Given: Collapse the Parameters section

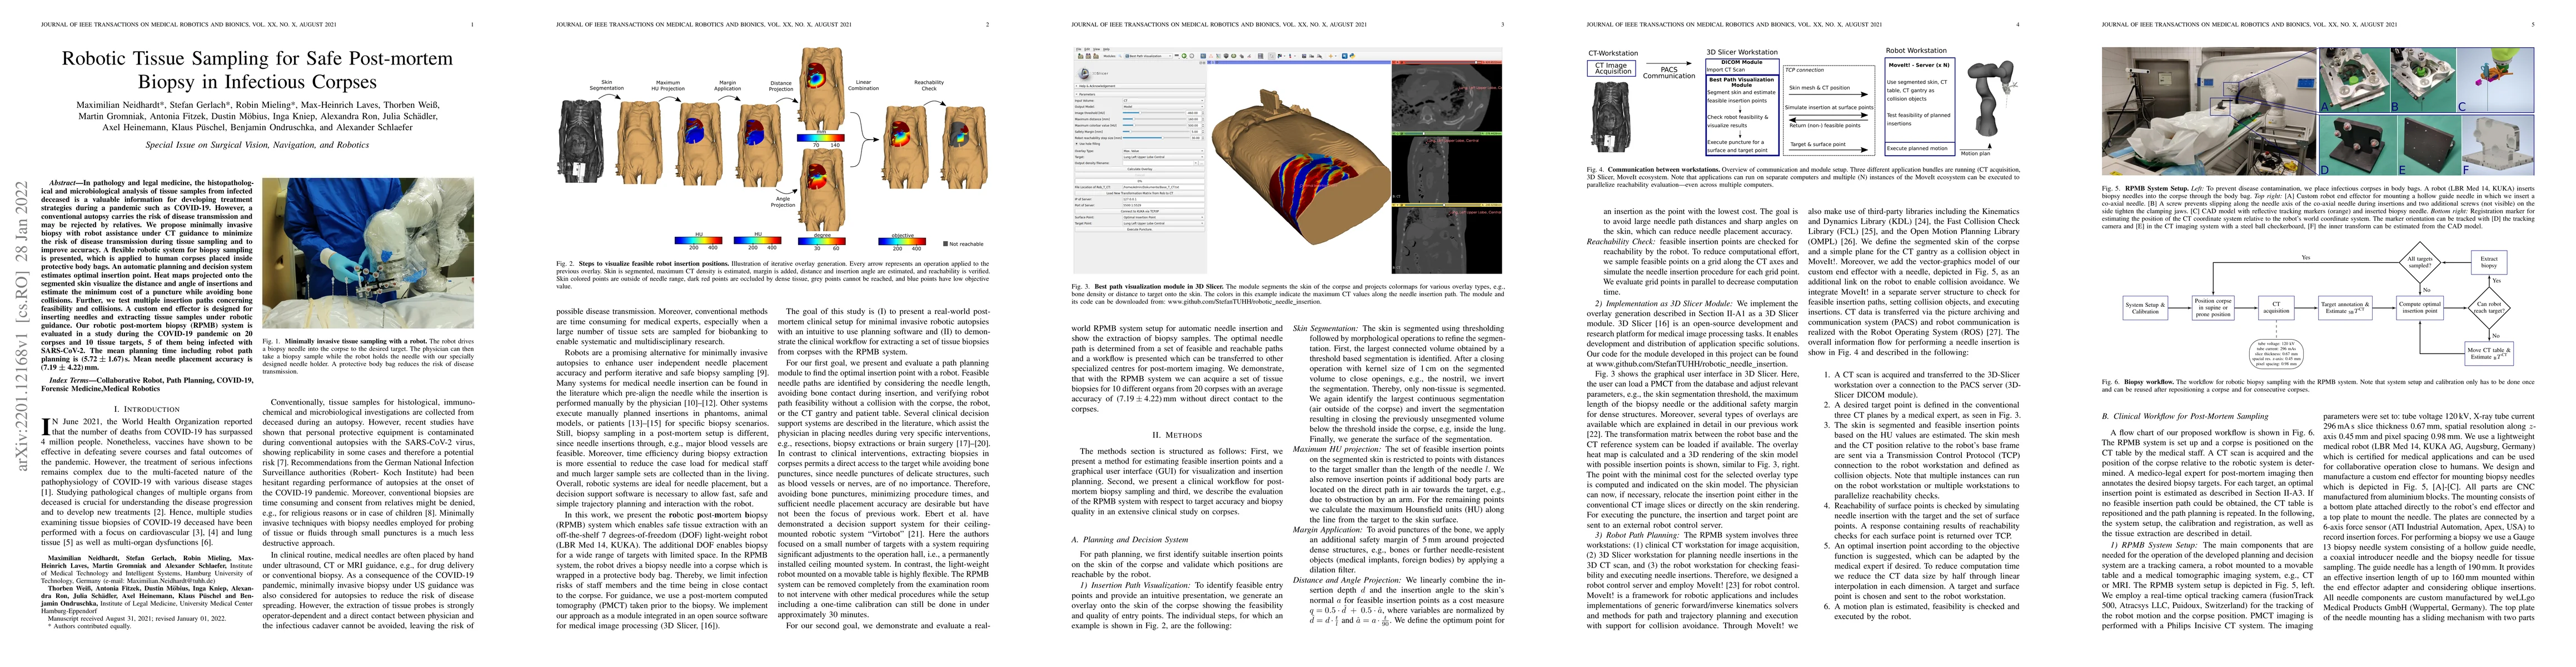Looking at the screenshot, I should (x=1140, y=95).
